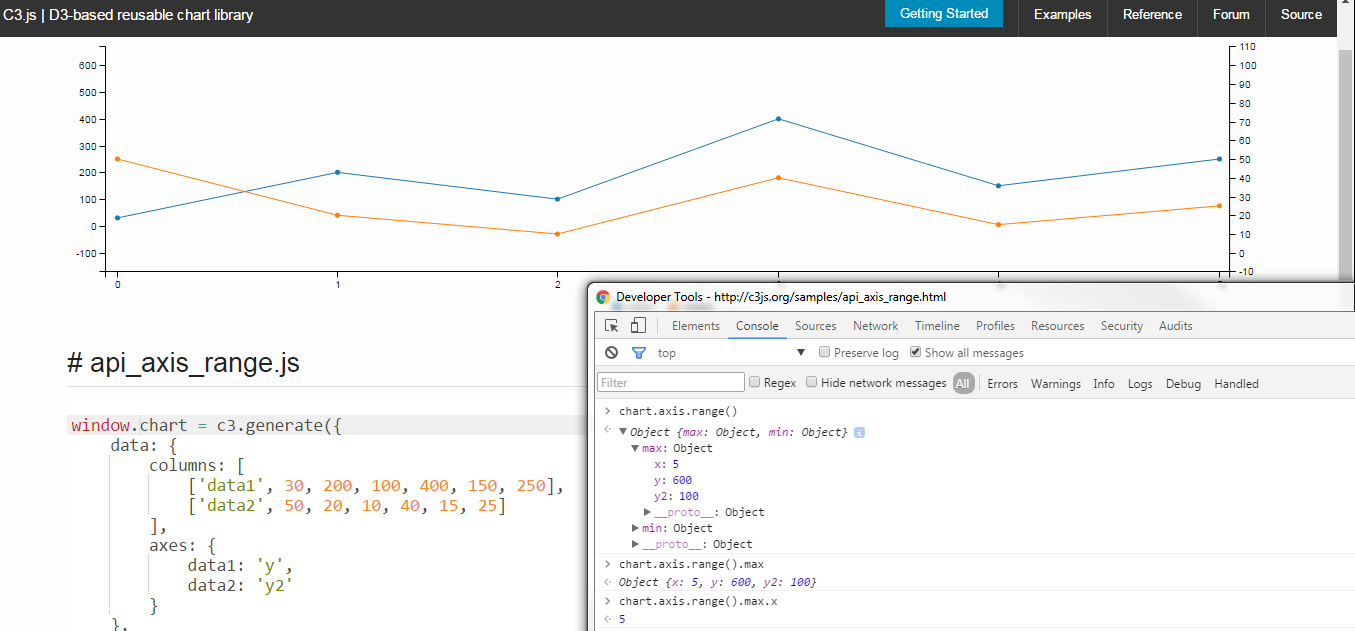Expand the min: Object tree node
Screen dimensions: 1355x631
[x=636, y=528]
